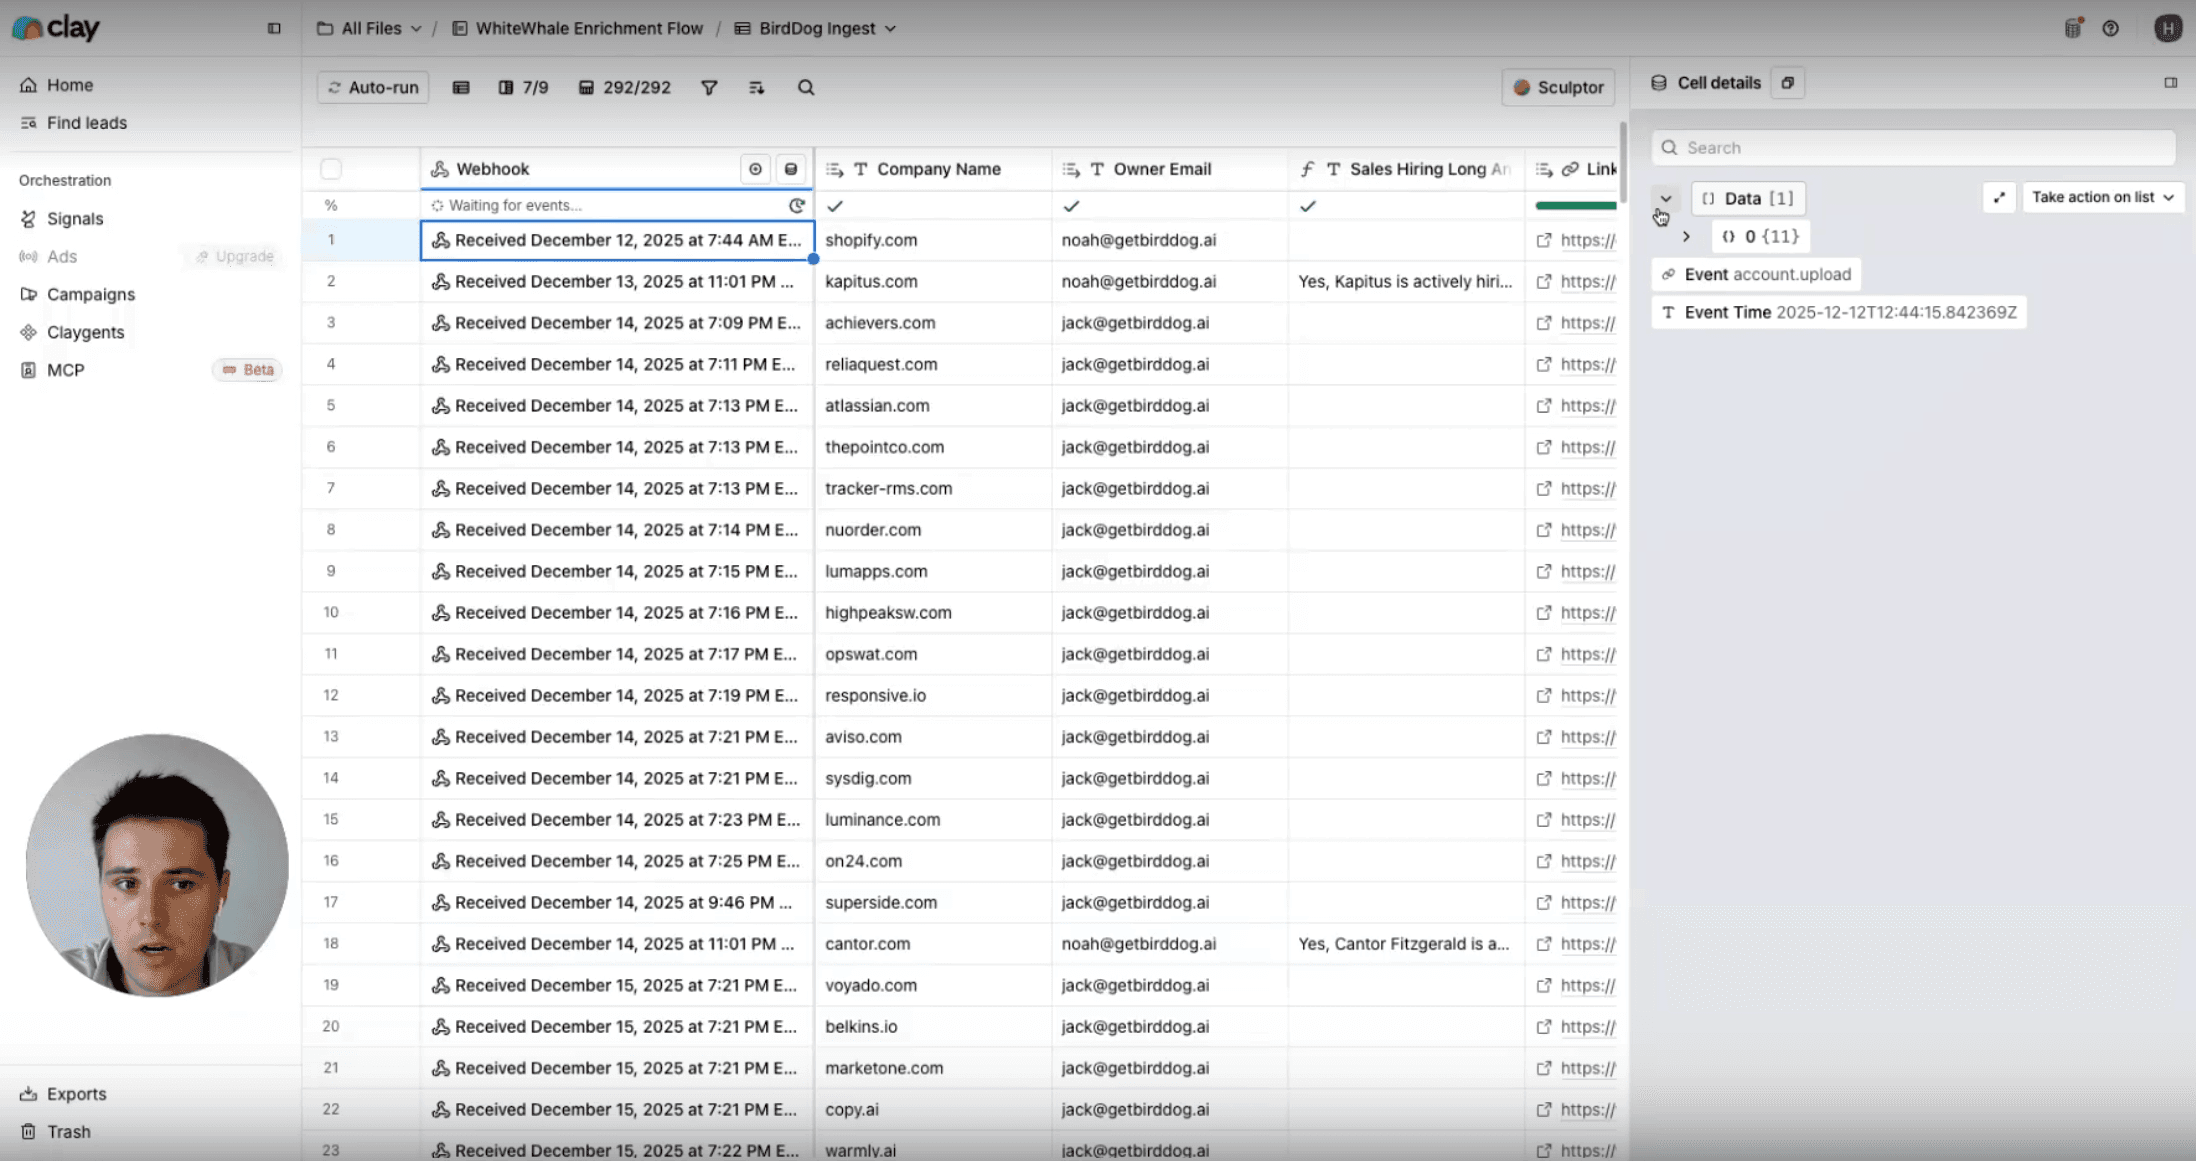Click the table search magnifier icon
This screenshot has width=2196, height=1161.
[806, 88]
